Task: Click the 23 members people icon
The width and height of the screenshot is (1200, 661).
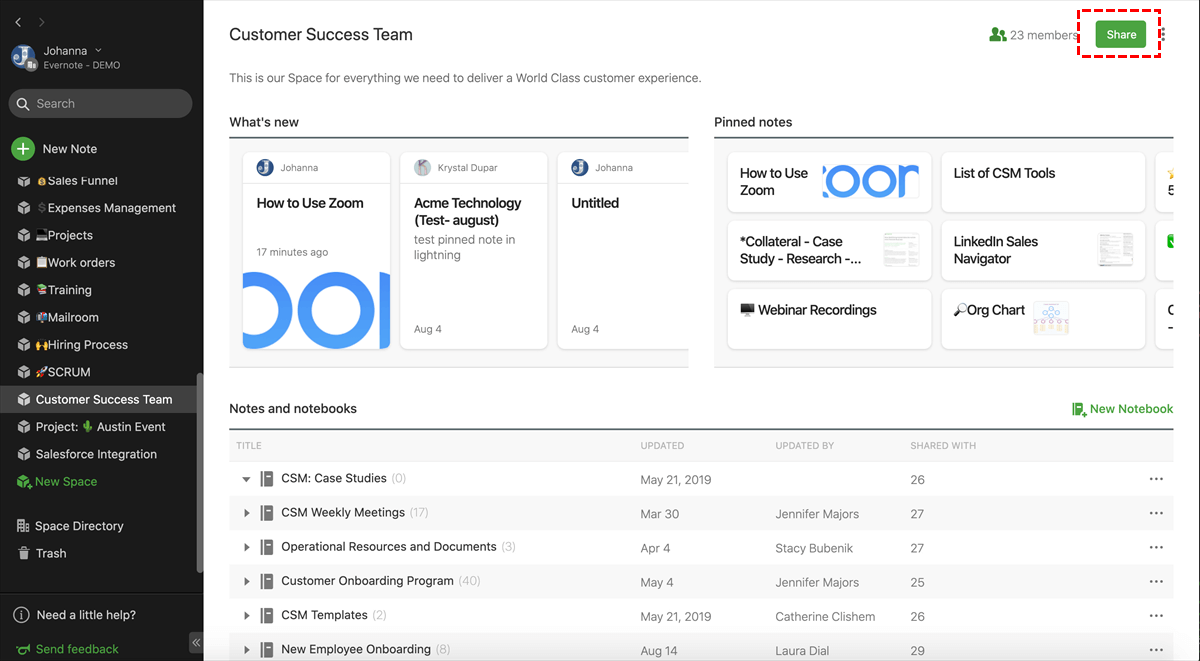Action: pyautogui.click(x=997, y=35)
